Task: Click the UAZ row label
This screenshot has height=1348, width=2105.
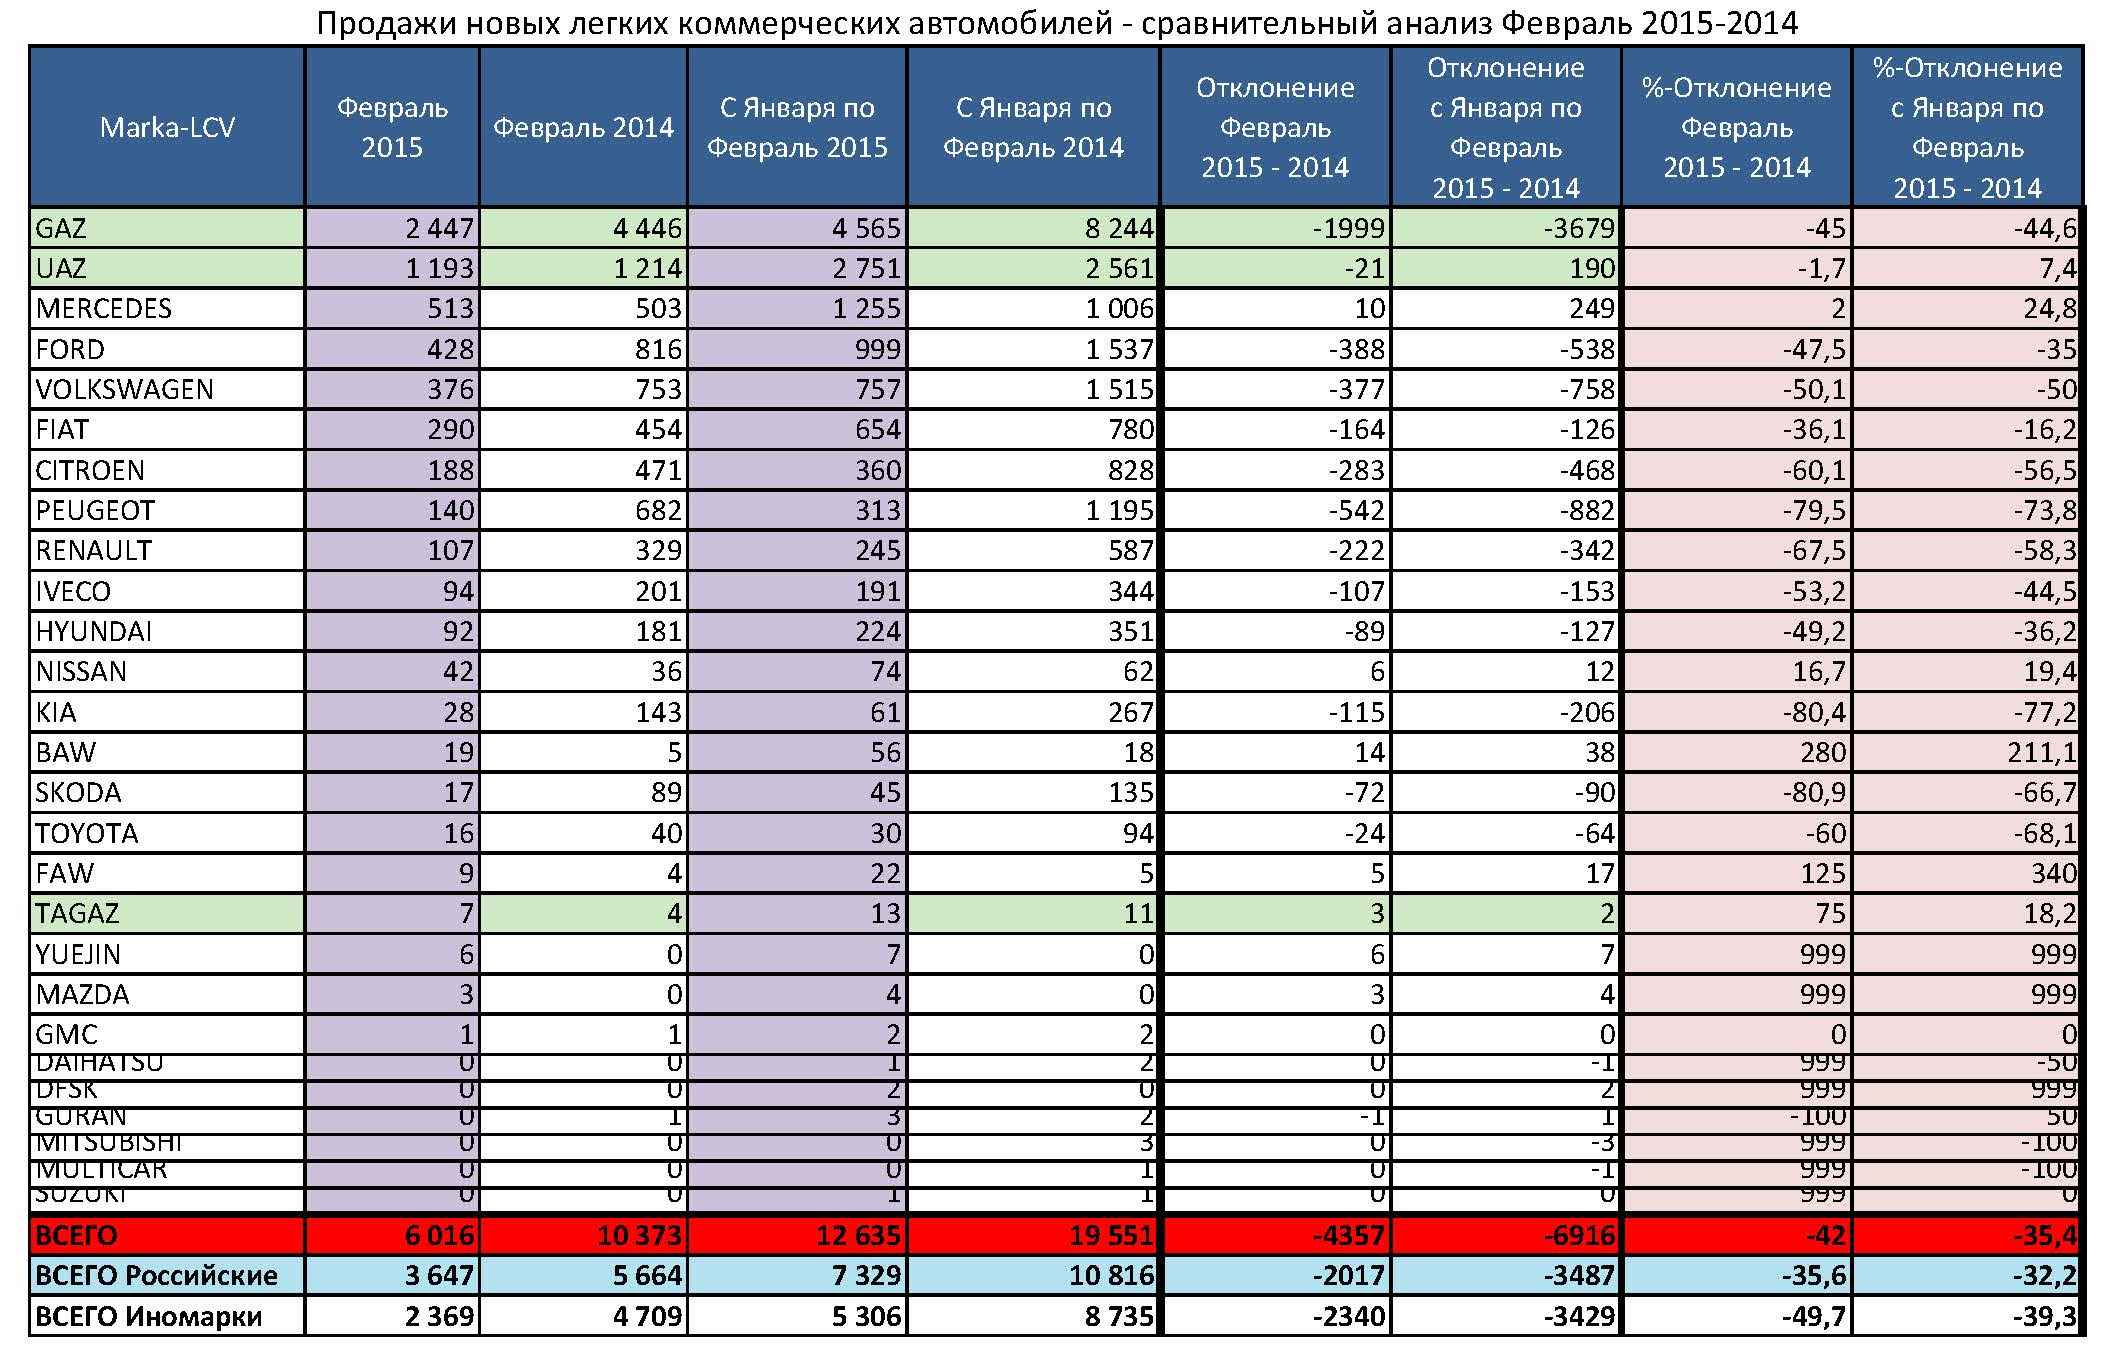Action: 167,268
